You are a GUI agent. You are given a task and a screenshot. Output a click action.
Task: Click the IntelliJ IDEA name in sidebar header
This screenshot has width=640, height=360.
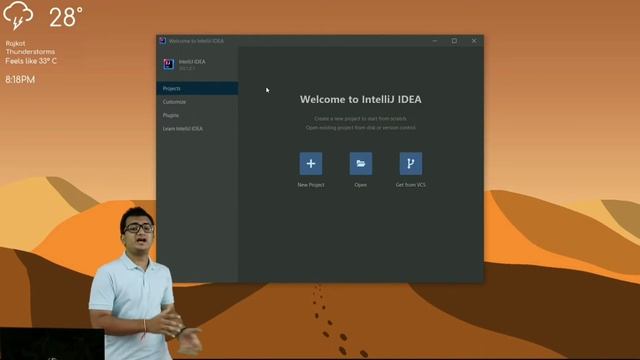tap(192, 62)
